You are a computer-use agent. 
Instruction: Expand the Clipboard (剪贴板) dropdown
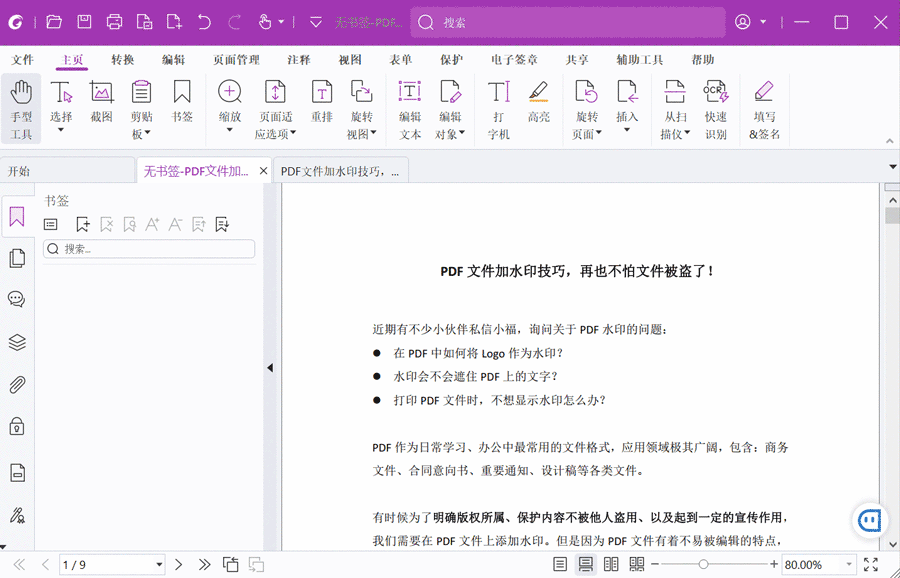coord(148,133)
